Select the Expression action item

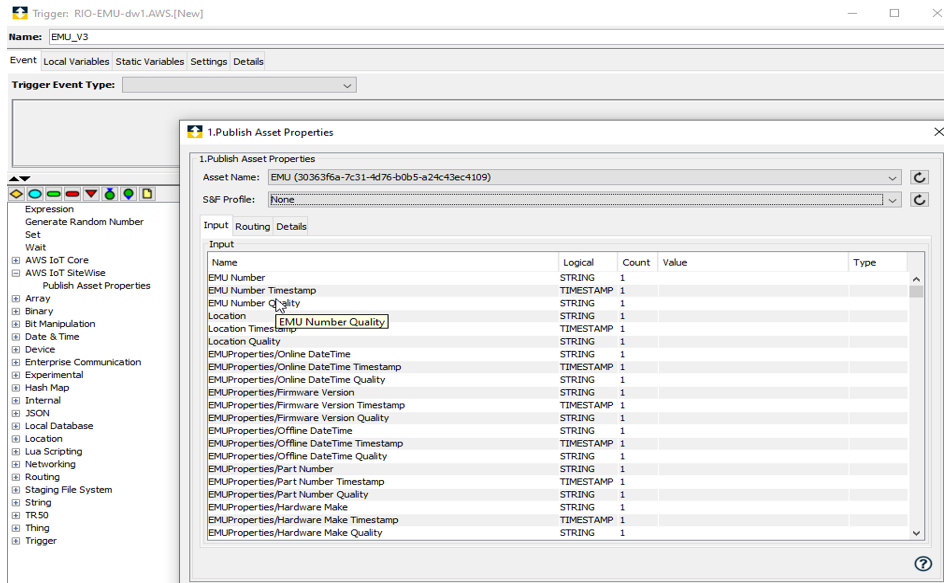[x=49, y=210]
